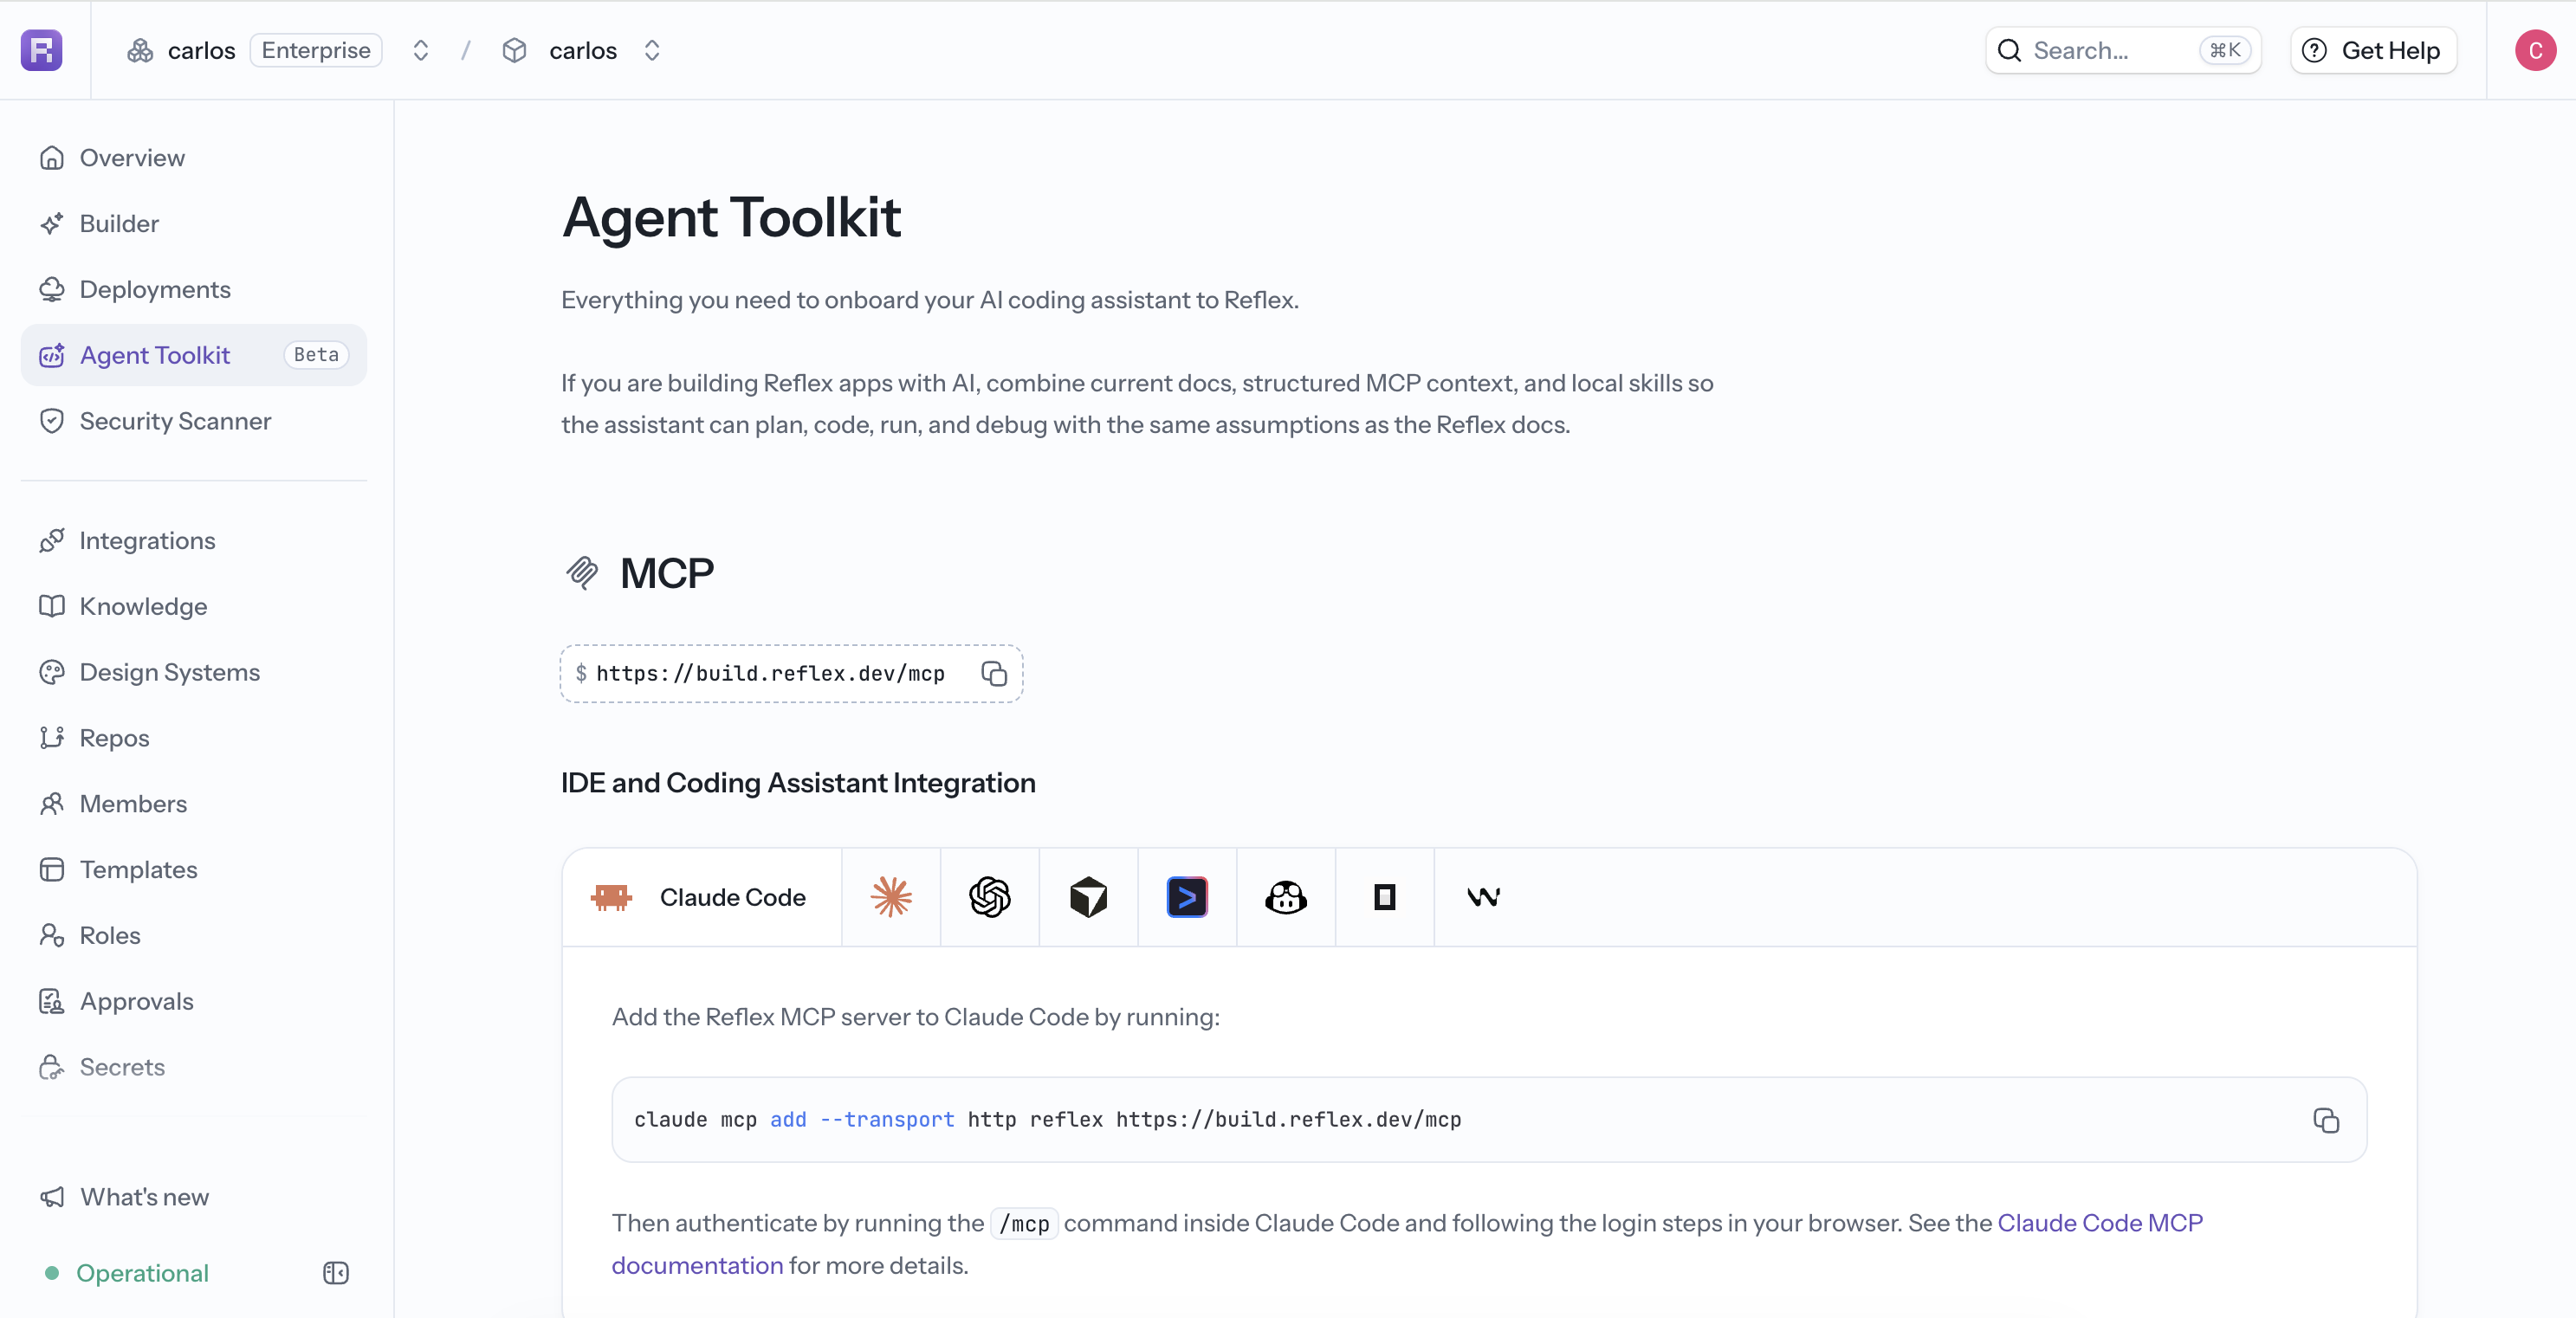Open Integrations page
Viewport: 2576px width, 1318px height.
tap(194, 541)
